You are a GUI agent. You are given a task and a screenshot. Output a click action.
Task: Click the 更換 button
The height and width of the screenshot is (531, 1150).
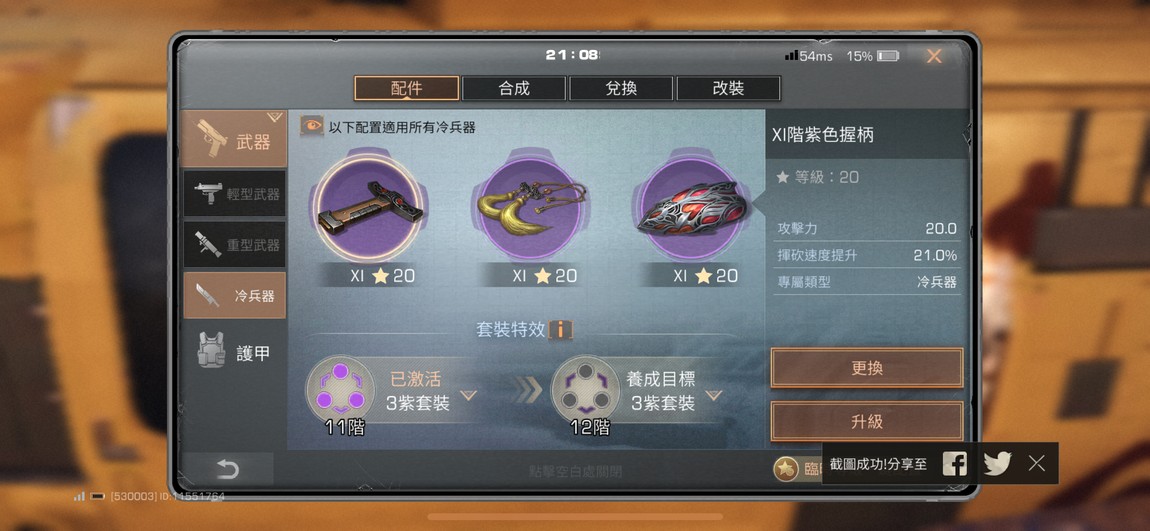pyautogui.click(x=867, y=368)
